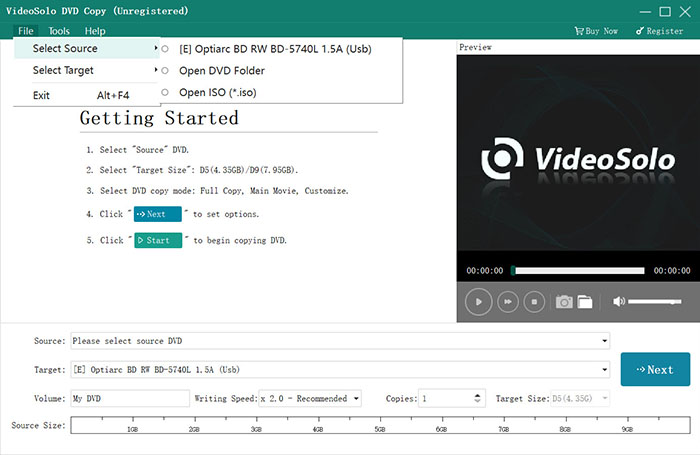The width and height of the screenshot is (700, 455).
Task: Open the snapshot folder icon
Action: (585, 301)
